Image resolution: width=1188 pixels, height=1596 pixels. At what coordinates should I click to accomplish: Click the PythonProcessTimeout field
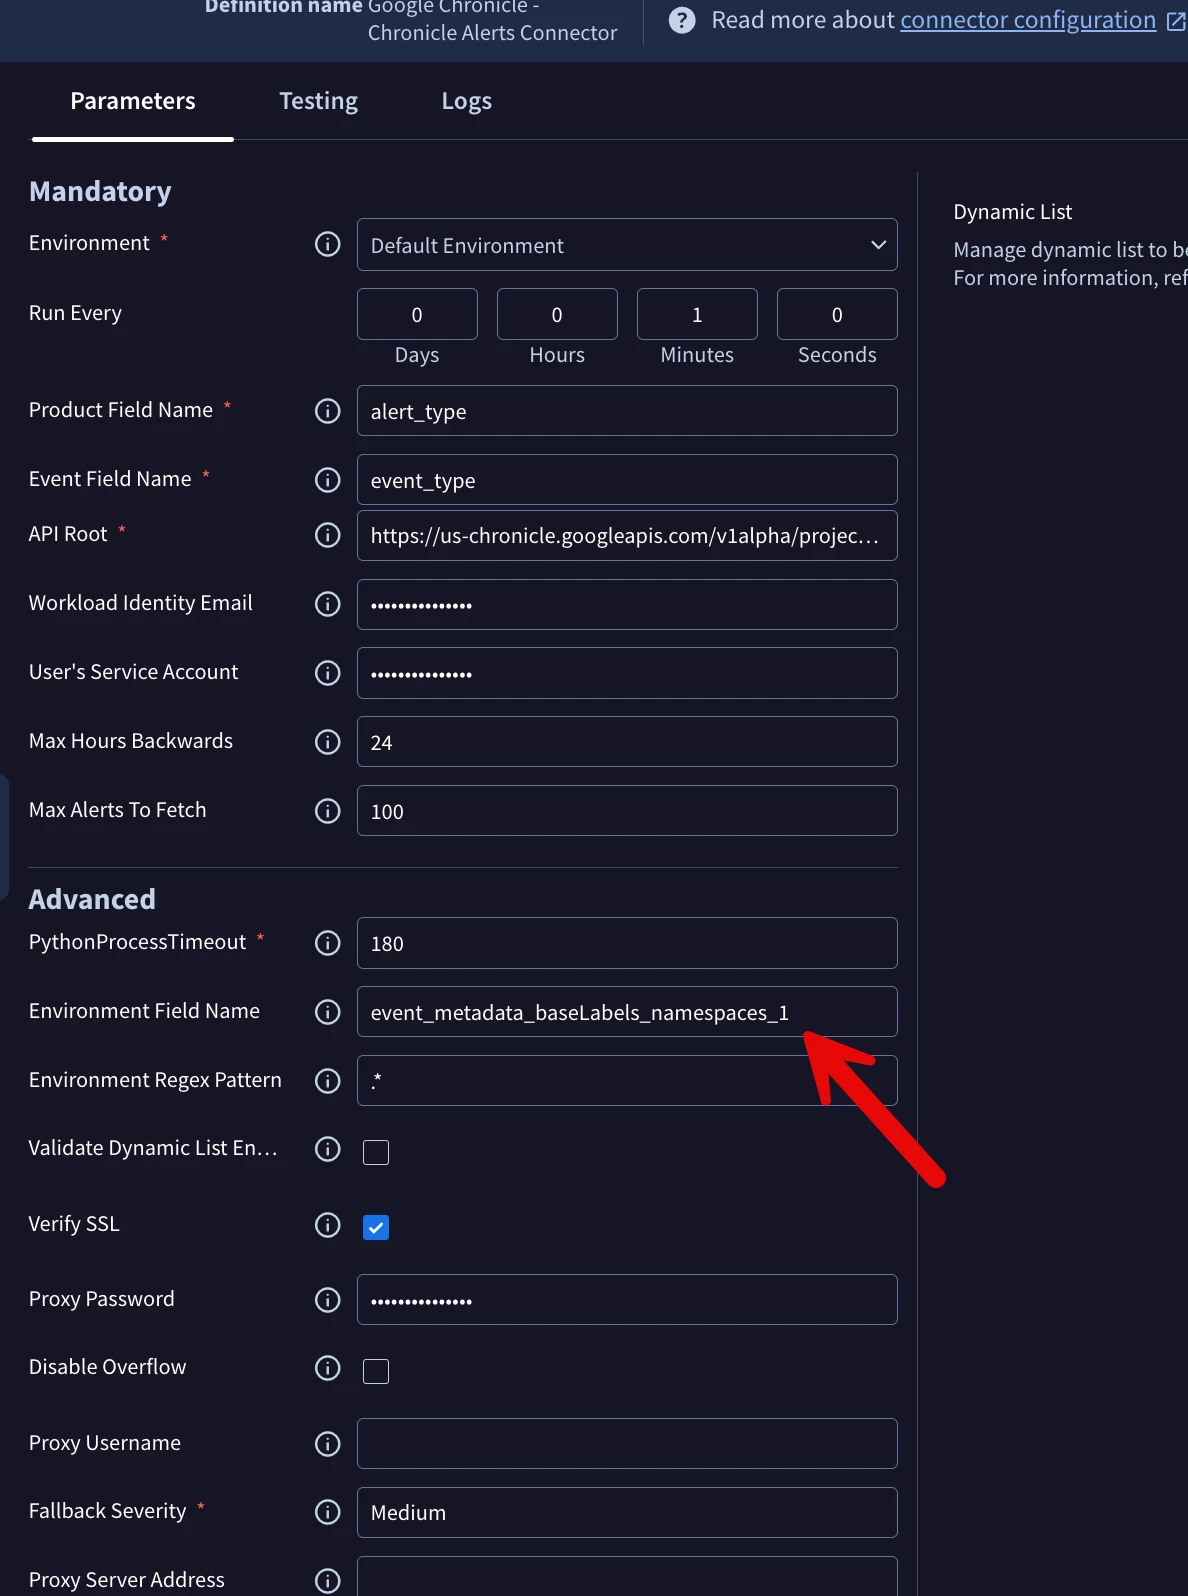pos(627,943)
